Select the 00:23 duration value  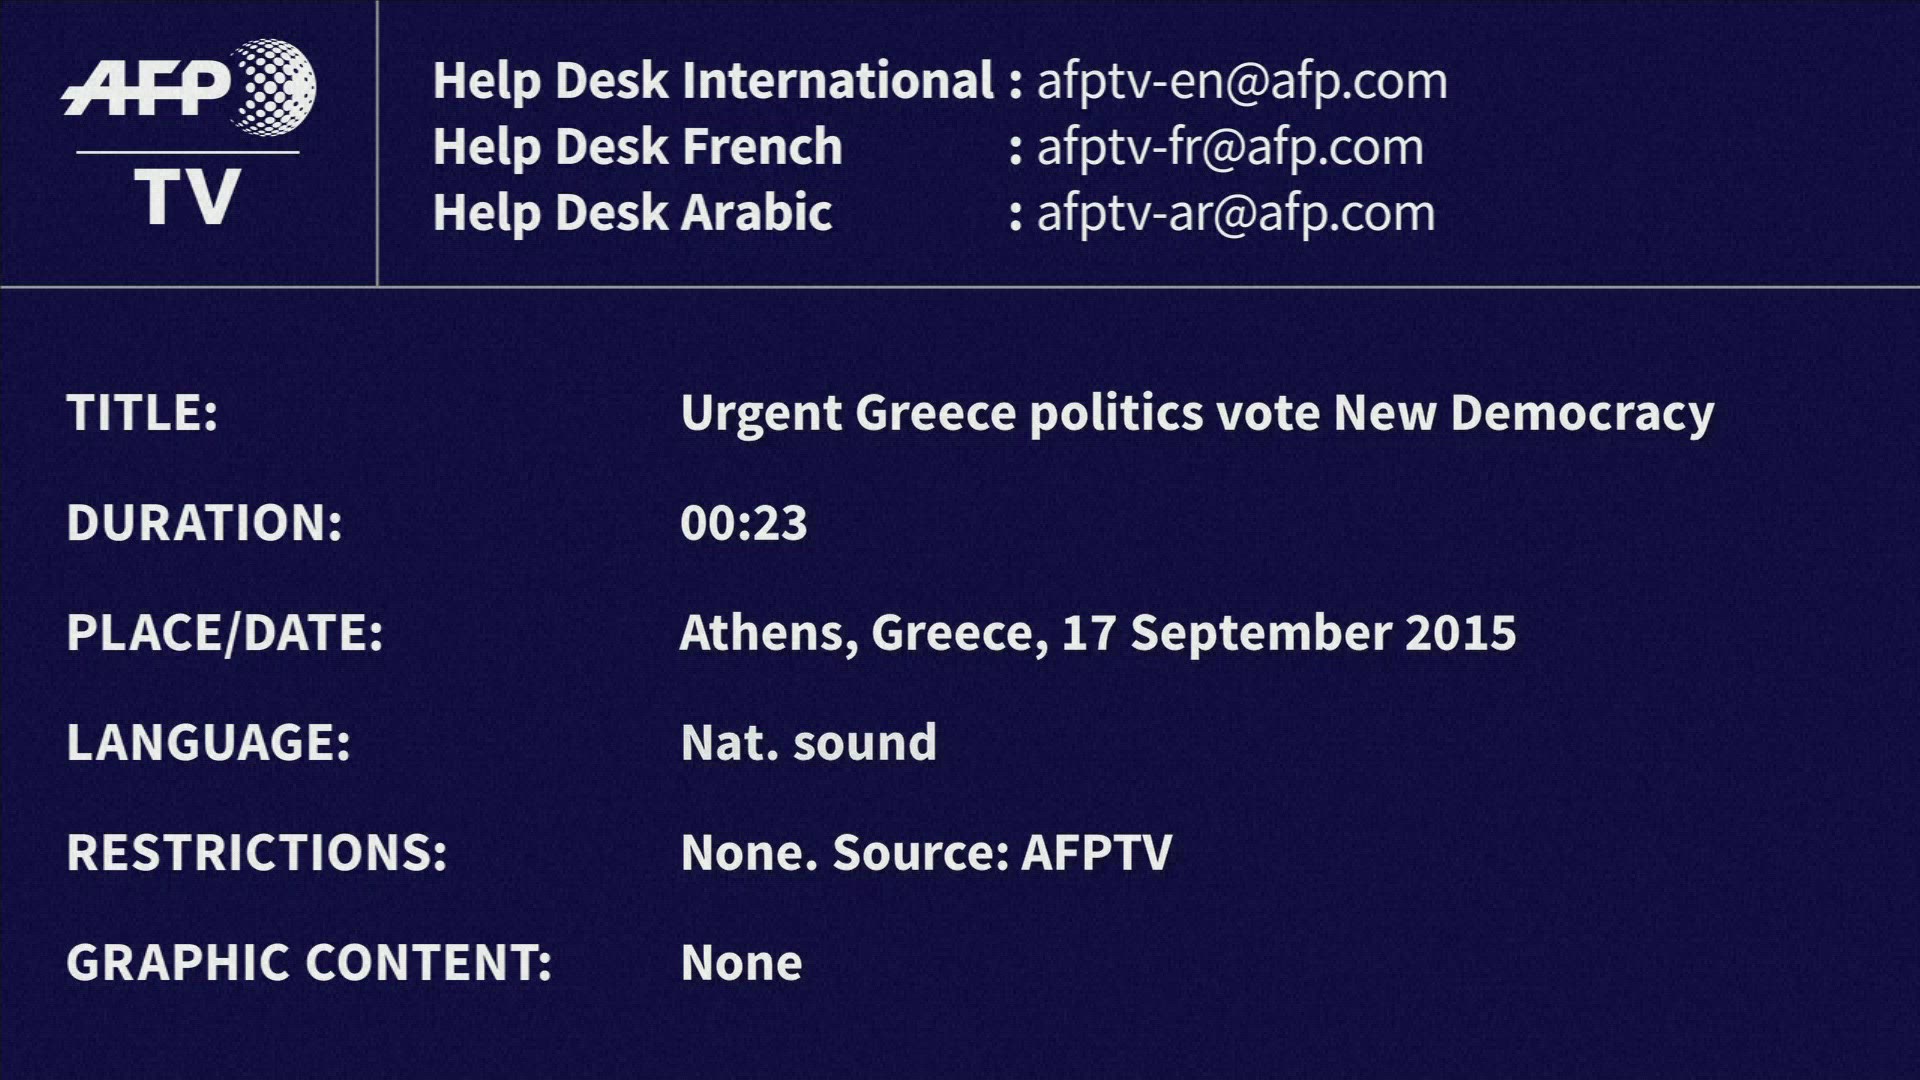coord(743,523)
